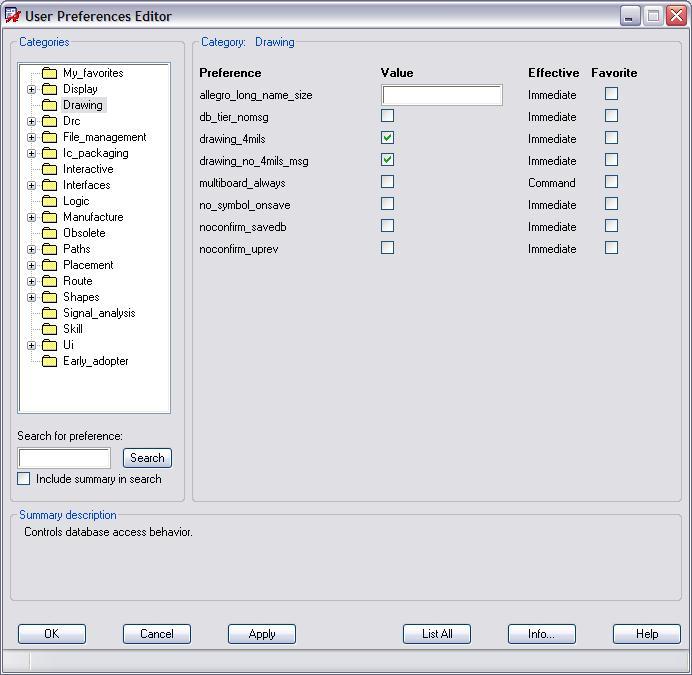Click the Obsolete folder icon
692x675 pixels.
click(49, 233)
